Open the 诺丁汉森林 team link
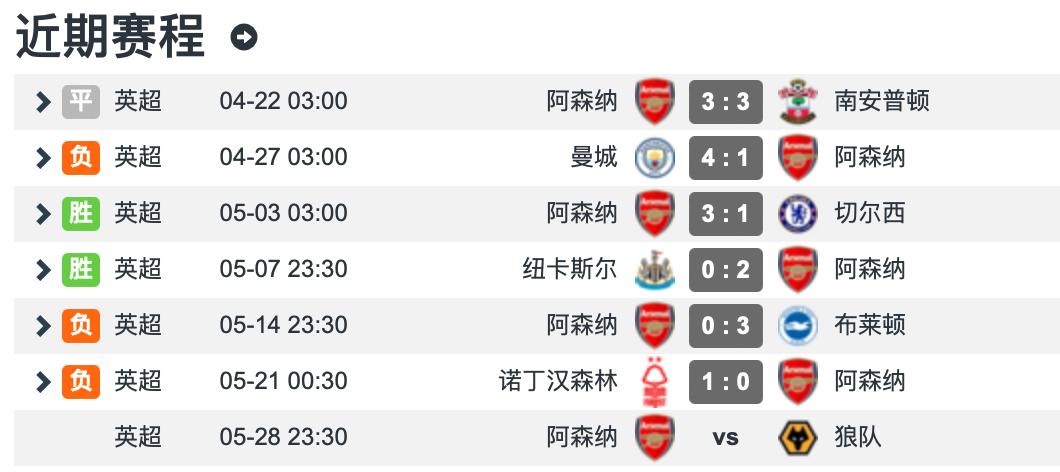 558,381
